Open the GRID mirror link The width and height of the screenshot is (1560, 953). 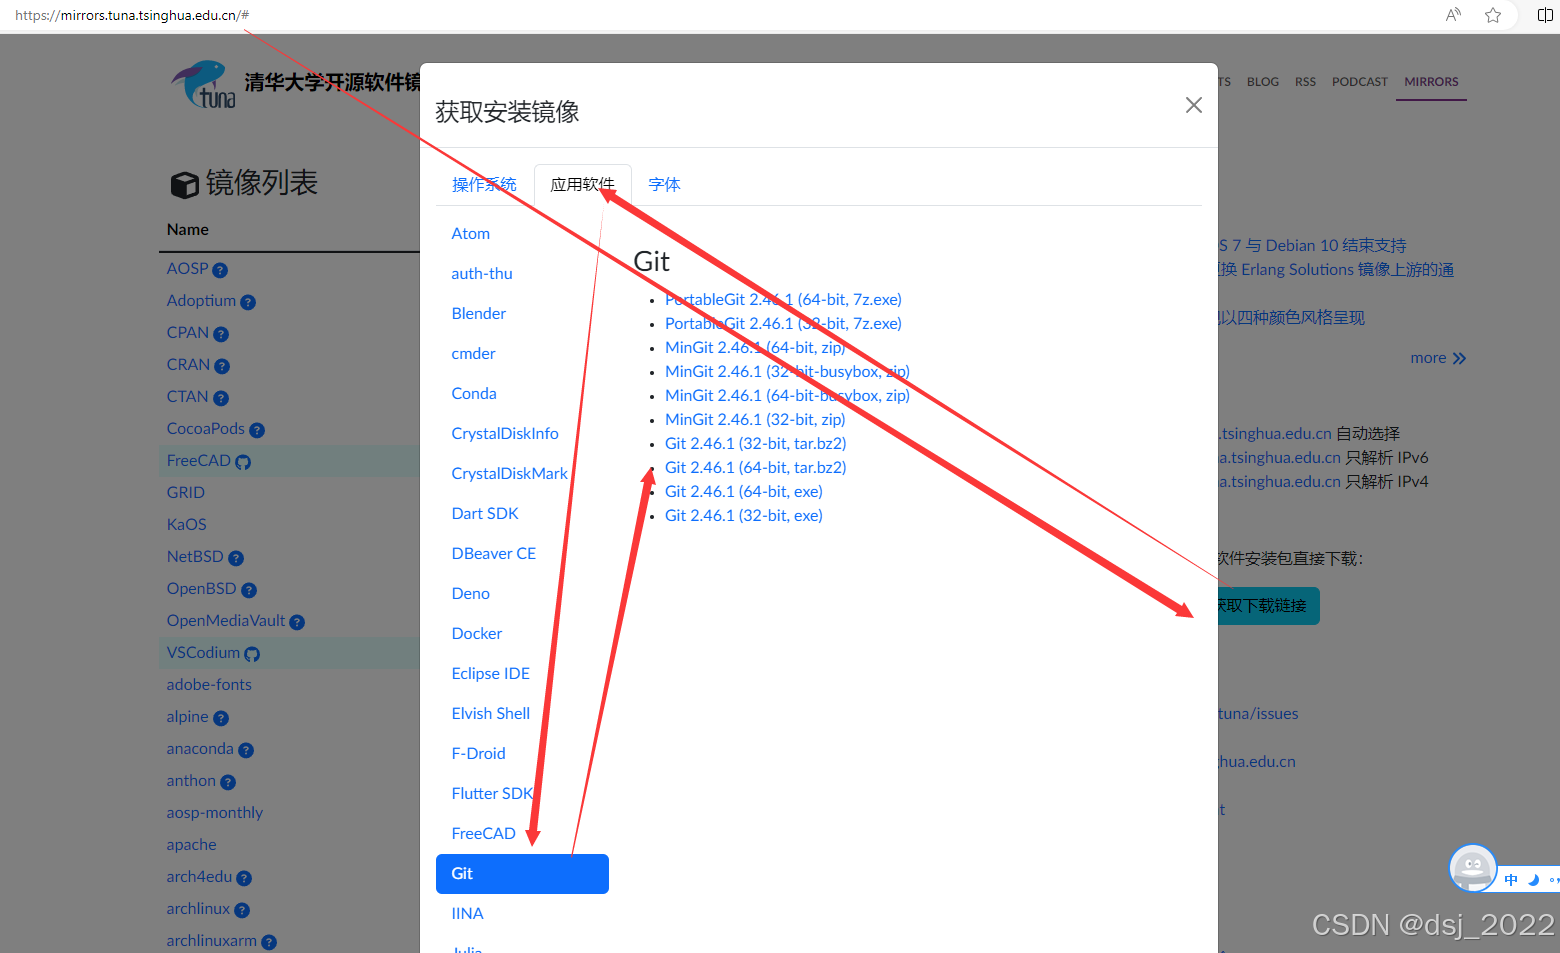click(186, 492)
